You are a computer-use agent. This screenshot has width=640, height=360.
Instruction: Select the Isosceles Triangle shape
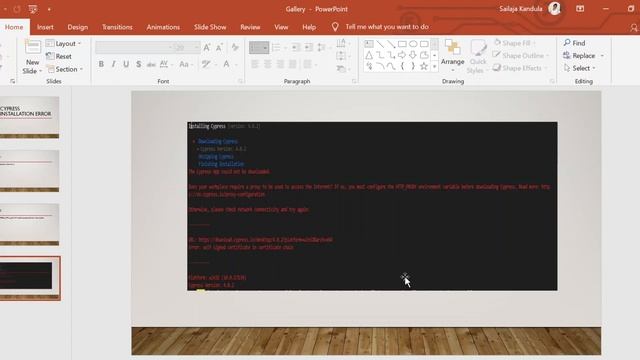[369, 55]
